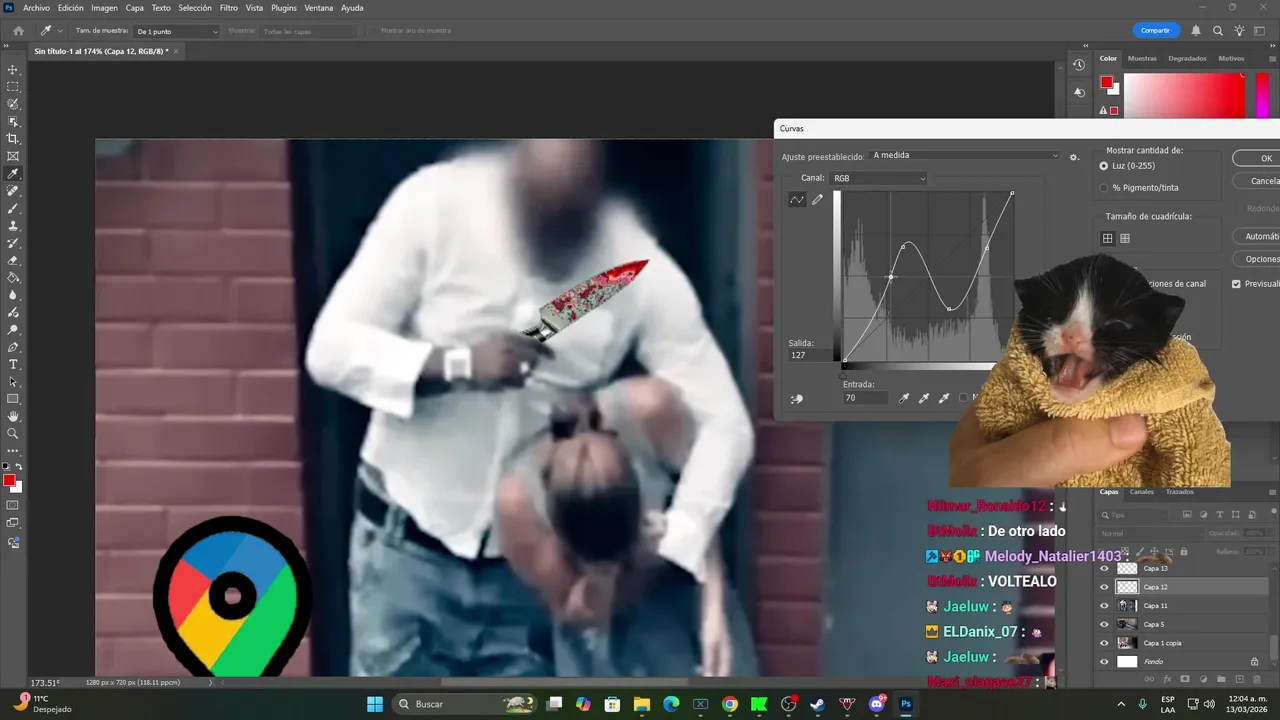The width and height of the screenshot is (1280, 720).
Task: Pick the gray point eyedropper in Curvas
Action: (x=924, y=398)
